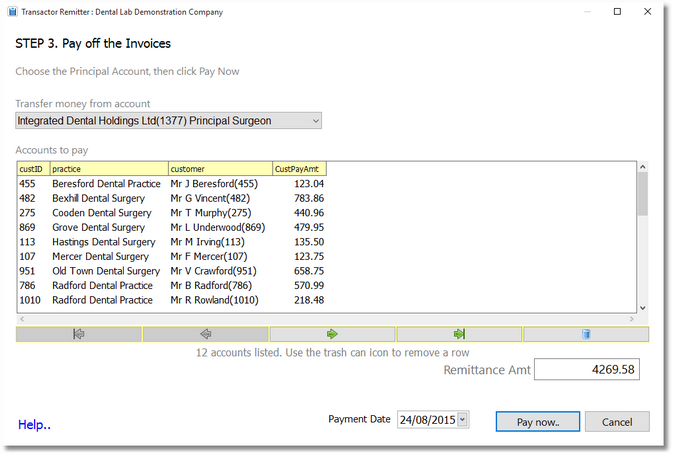Click the Cancel button
This screenshot has width=673, height=455.
point(617,422)
